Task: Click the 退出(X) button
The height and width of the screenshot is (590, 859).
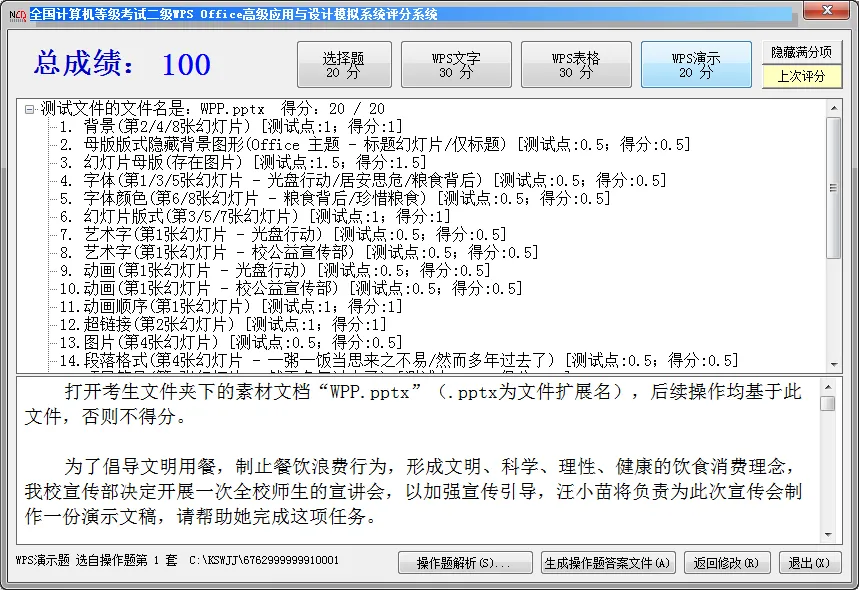Action: (810, 563)
